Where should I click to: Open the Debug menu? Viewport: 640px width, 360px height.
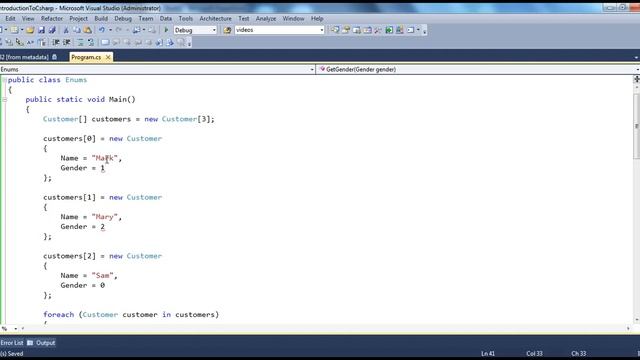[123, 19]
